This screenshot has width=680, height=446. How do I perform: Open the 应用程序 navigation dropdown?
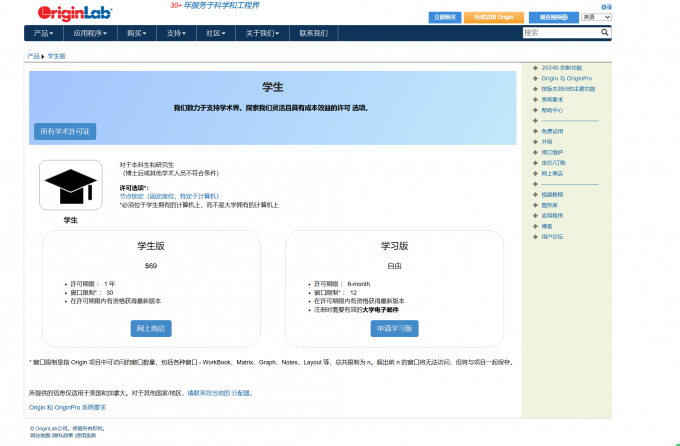point(90,33)
